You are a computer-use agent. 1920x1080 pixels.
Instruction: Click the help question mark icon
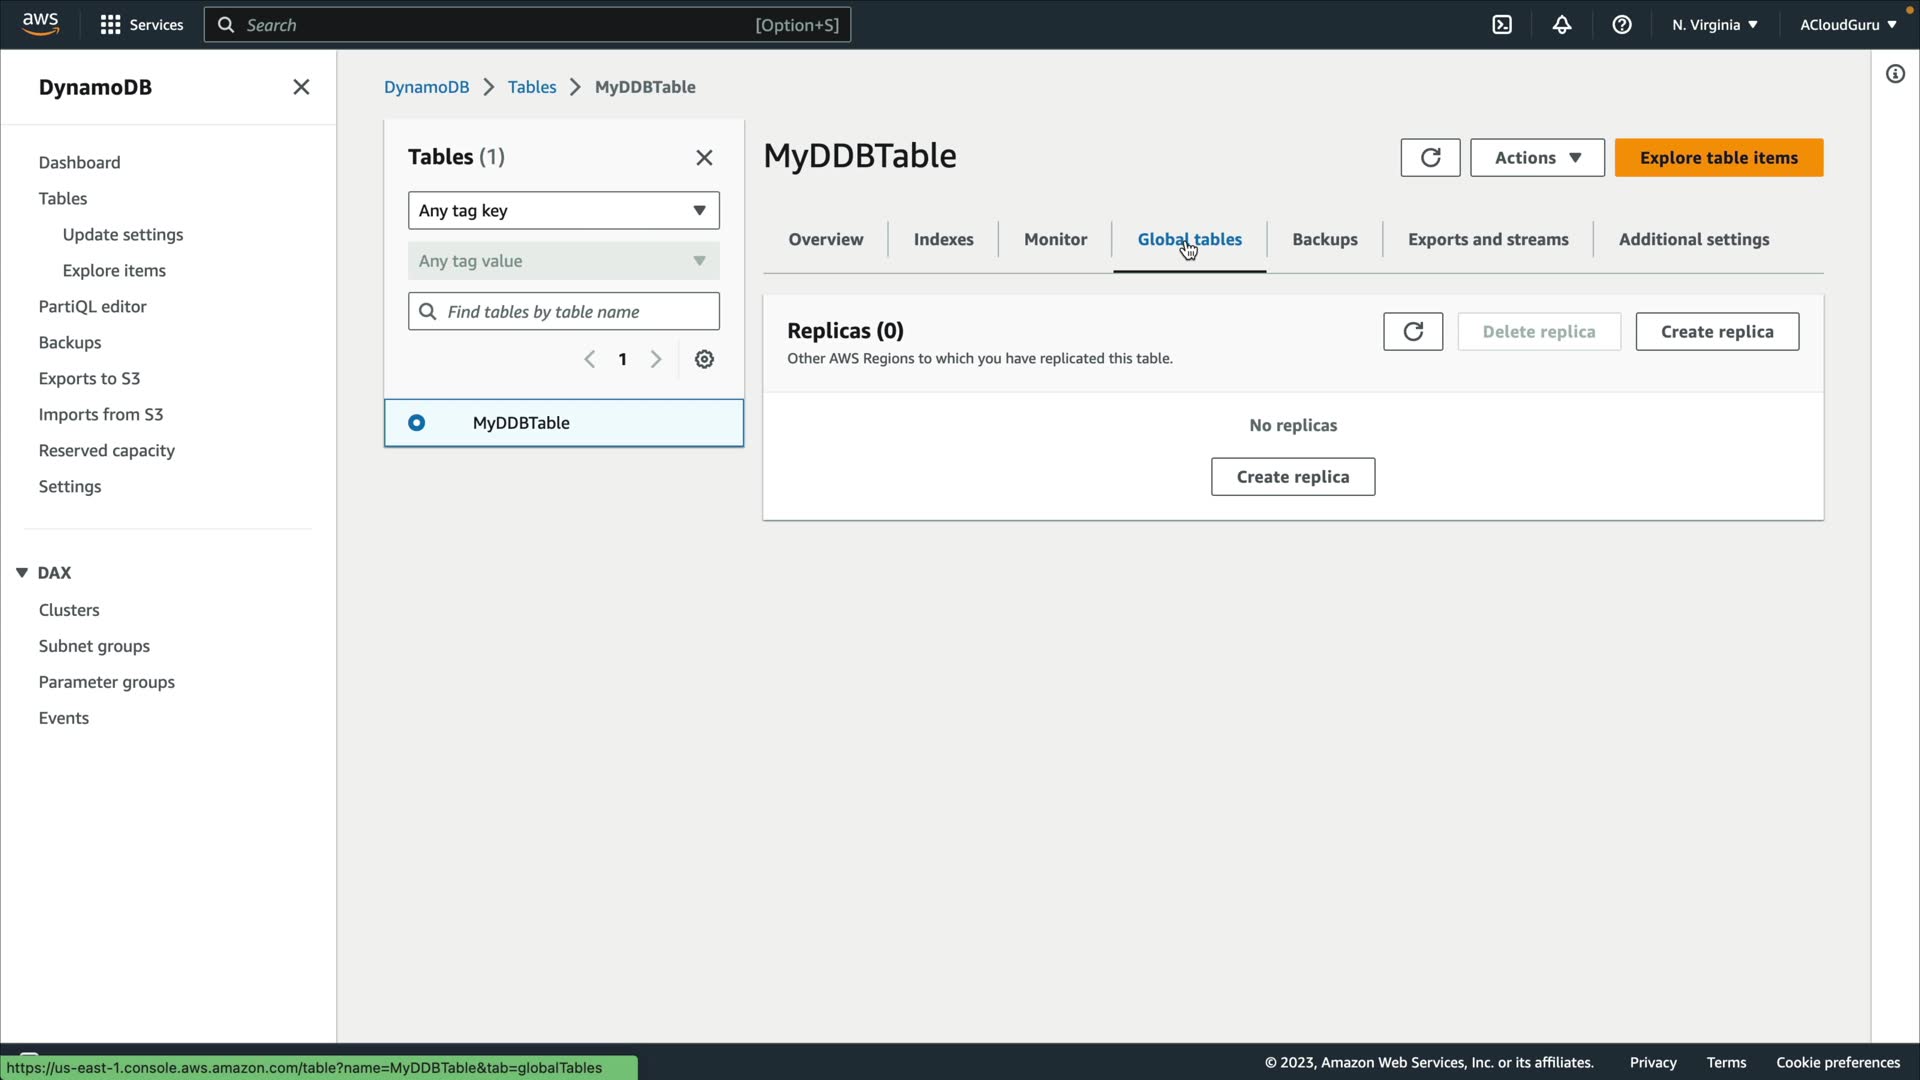pos(1622,25)
